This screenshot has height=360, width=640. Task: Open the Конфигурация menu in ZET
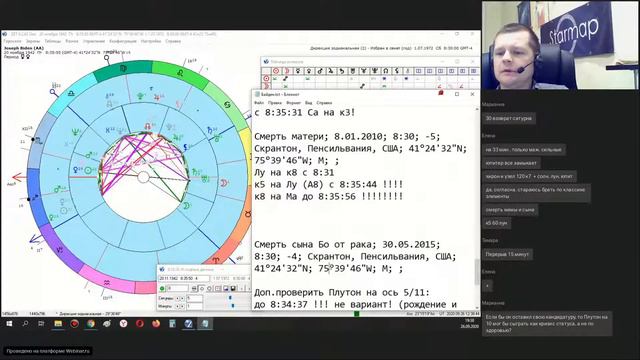123,41
